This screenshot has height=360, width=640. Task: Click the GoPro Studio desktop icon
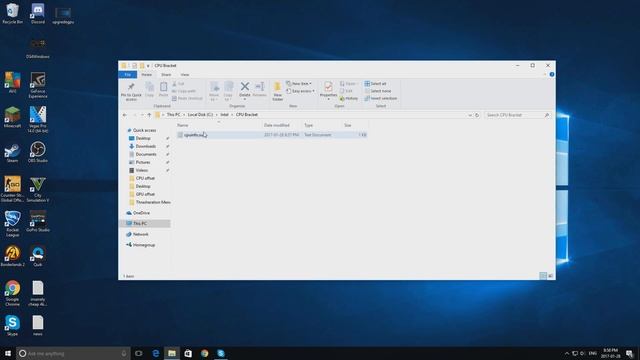(38, 222)
